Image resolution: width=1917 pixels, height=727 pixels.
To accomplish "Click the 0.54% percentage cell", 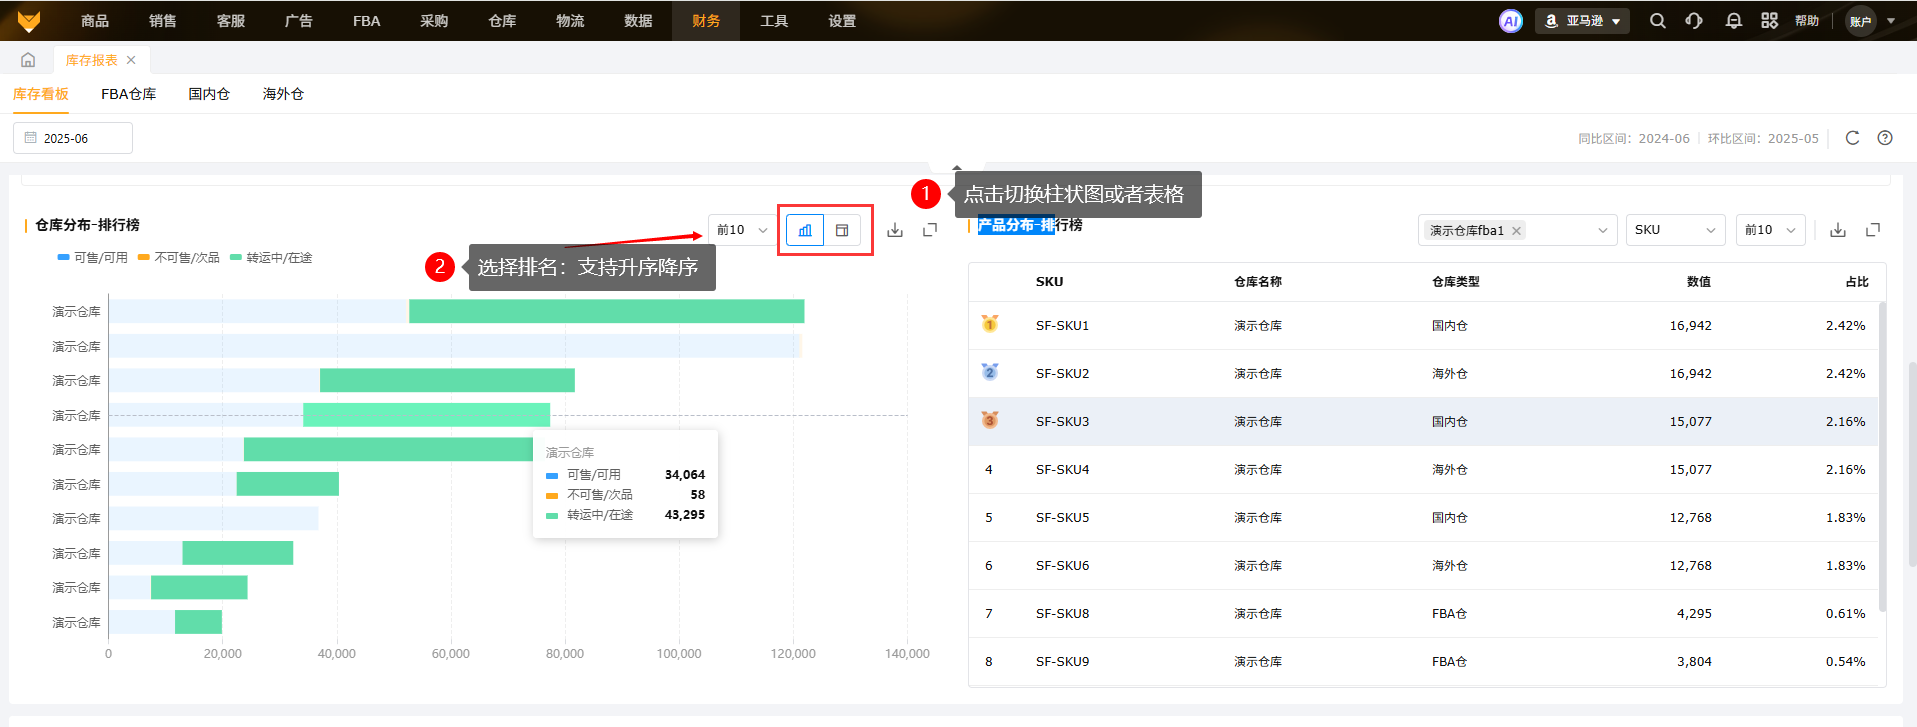I will [x=1846, y=661].
